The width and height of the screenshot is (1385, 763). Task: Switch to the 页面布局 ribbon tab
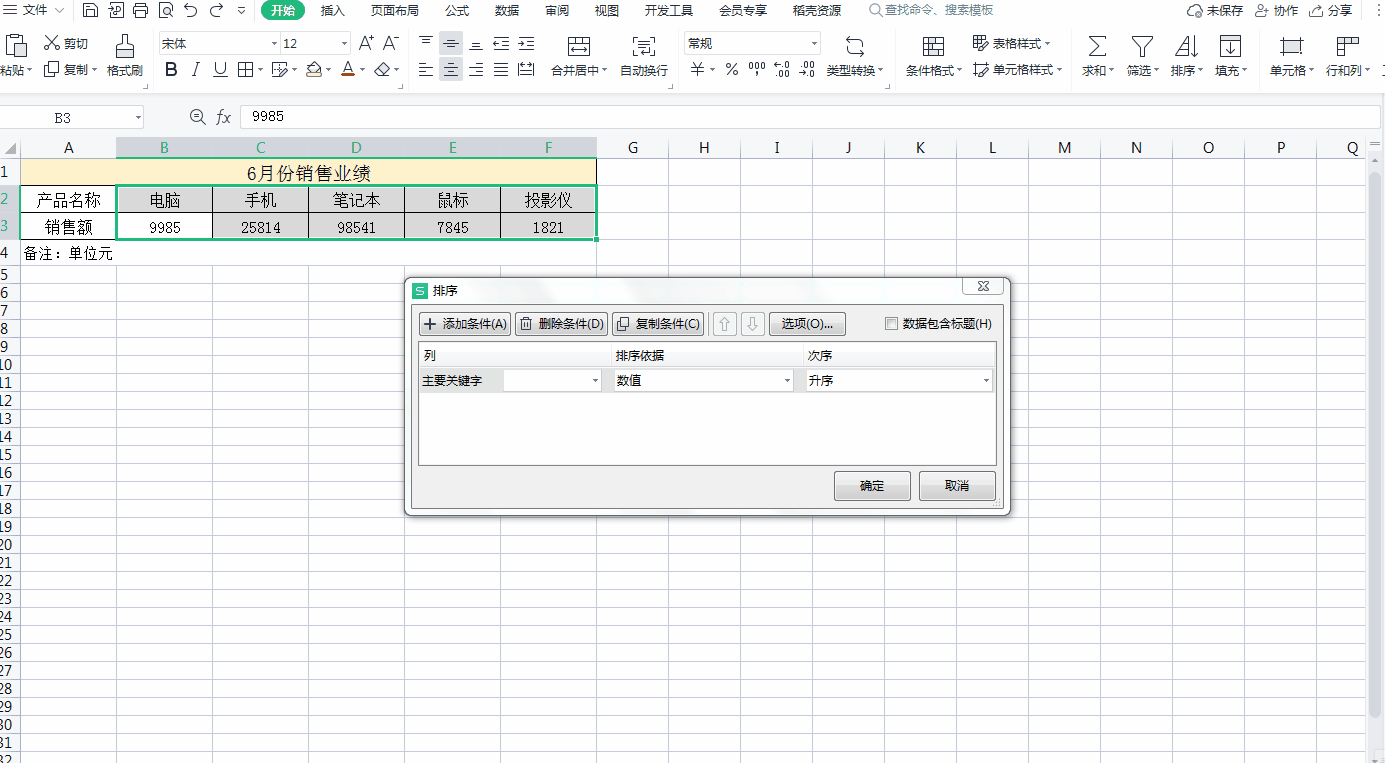[x=395, y=11]
